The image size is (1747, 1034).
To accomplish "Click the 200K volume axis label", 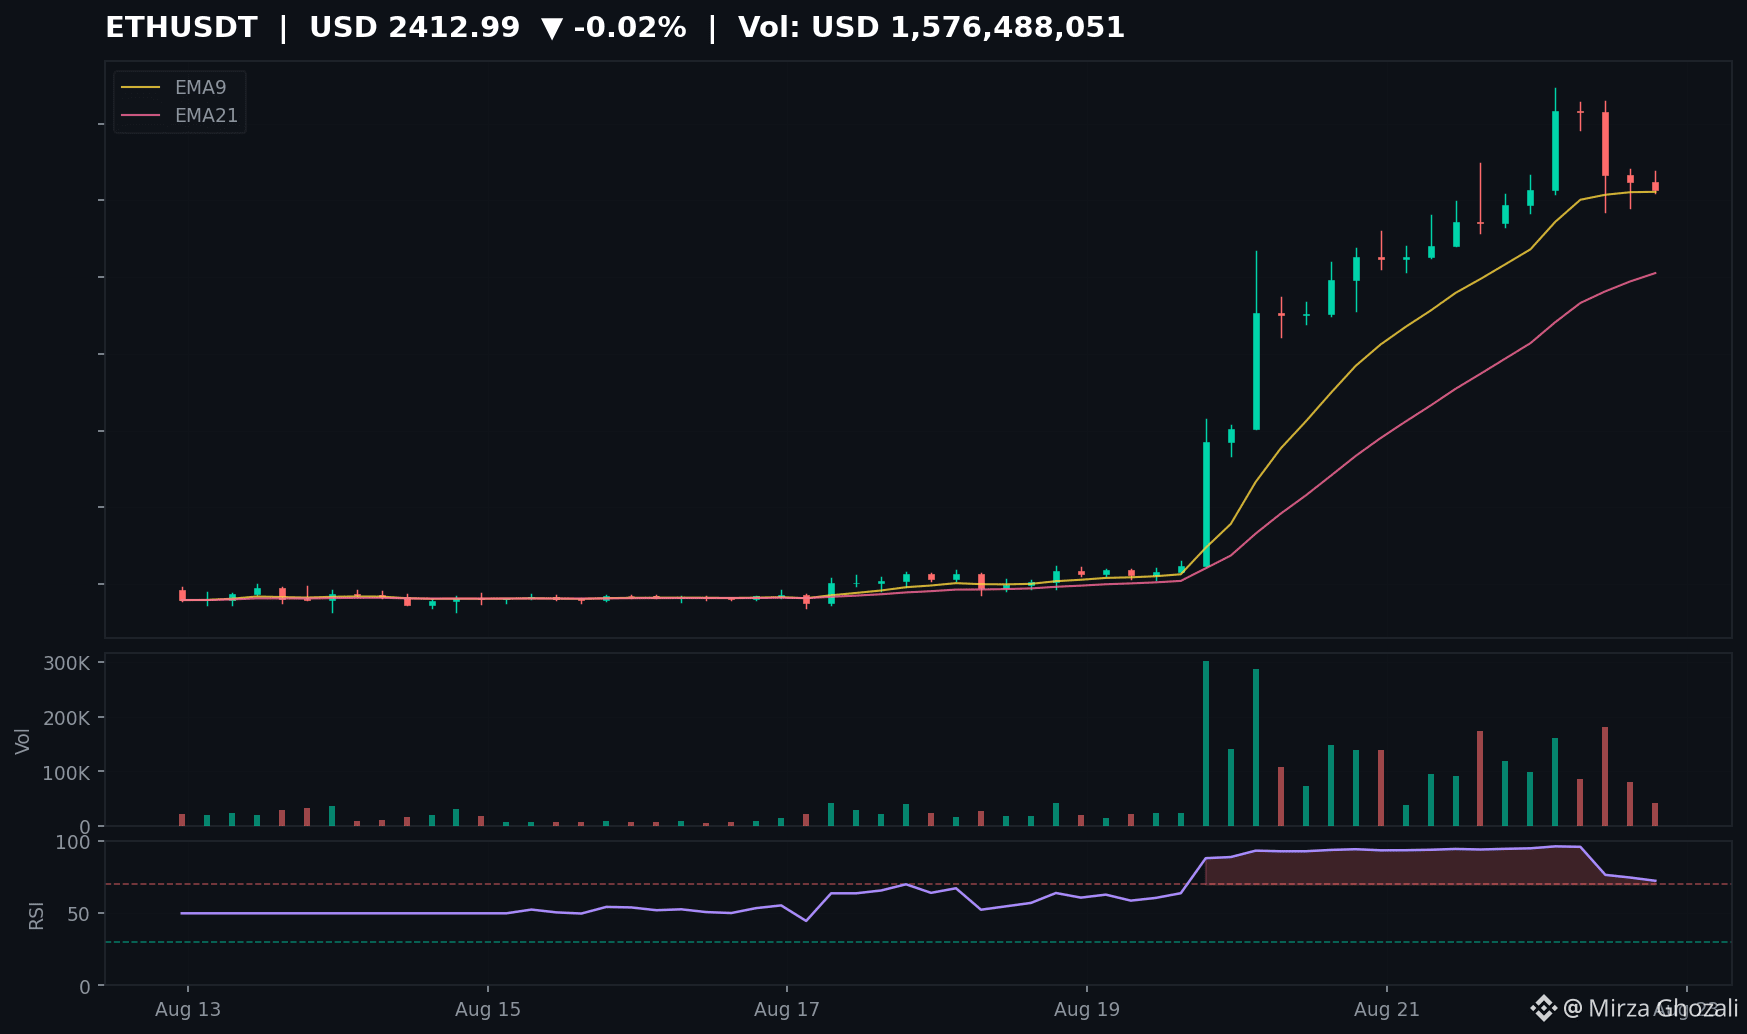I will [x=66, y=718].
